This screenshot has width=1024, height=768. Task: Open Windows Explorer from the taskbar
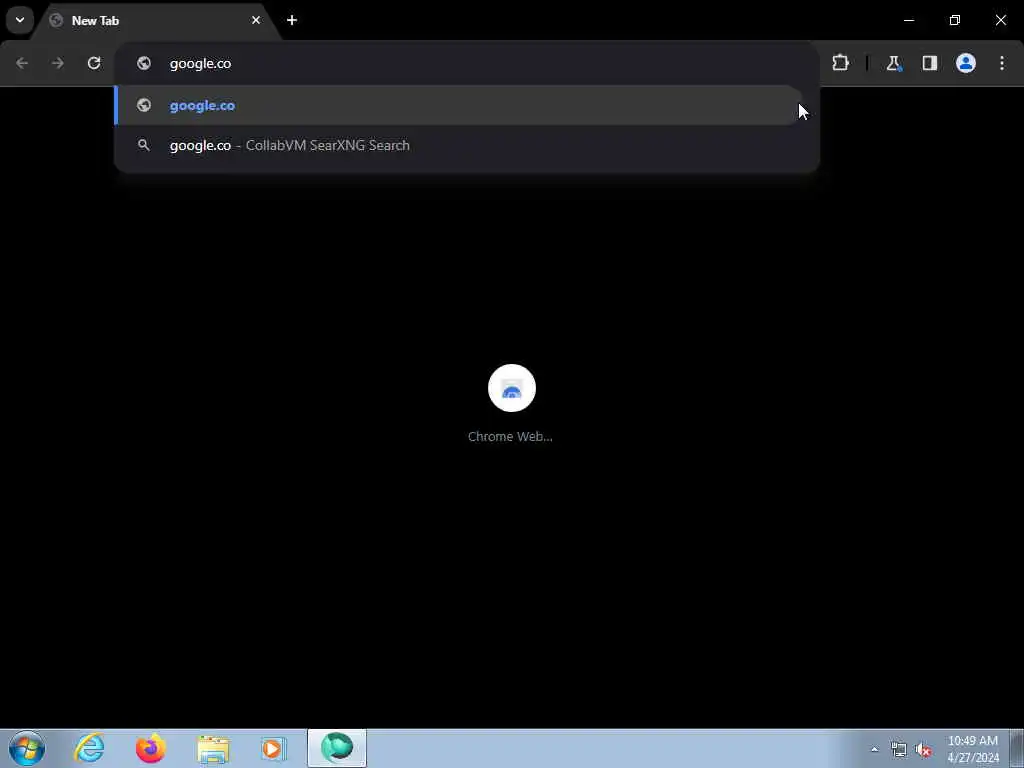213,748
